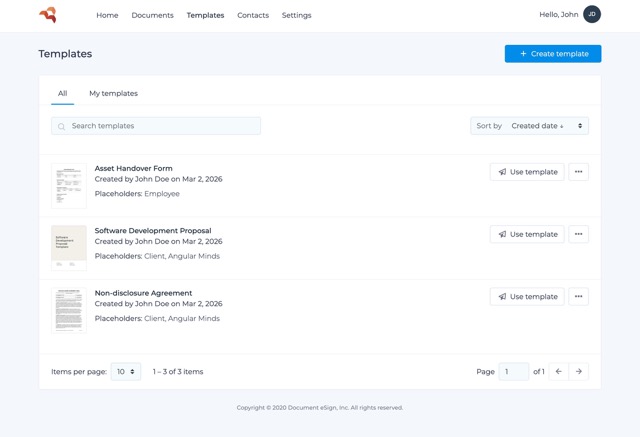Screen dimensions: 640x437
Task: Click the copyright footer text
Action: click(x=320, y=408)
